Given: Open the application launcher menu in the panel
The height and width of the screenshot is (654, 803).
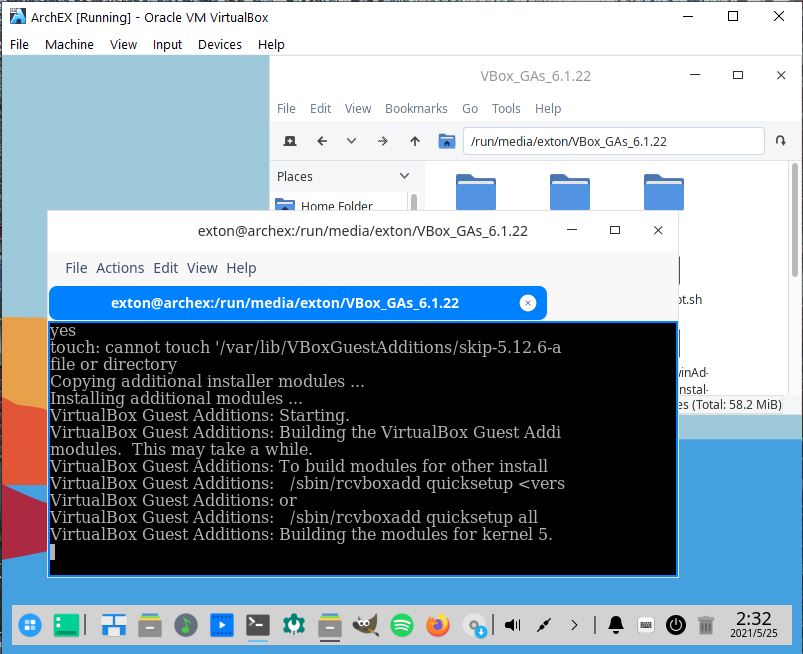Looking at the screenshot, I should point(30,625).
